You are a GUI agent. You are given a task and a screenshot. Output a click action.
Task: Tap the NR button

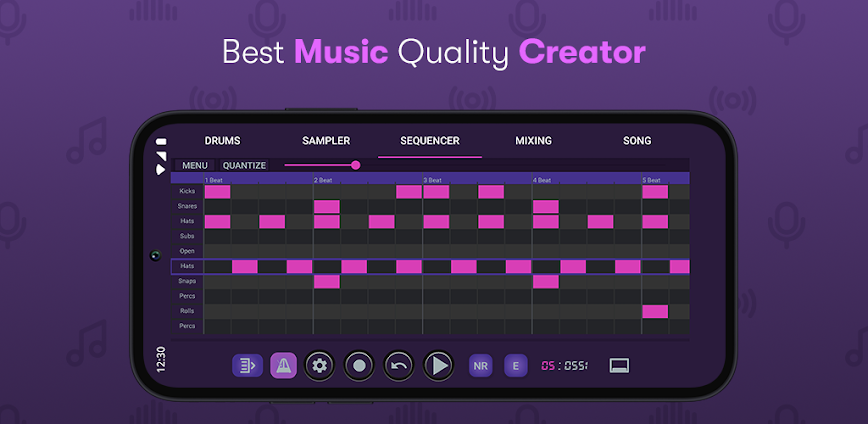pos(480,366)
